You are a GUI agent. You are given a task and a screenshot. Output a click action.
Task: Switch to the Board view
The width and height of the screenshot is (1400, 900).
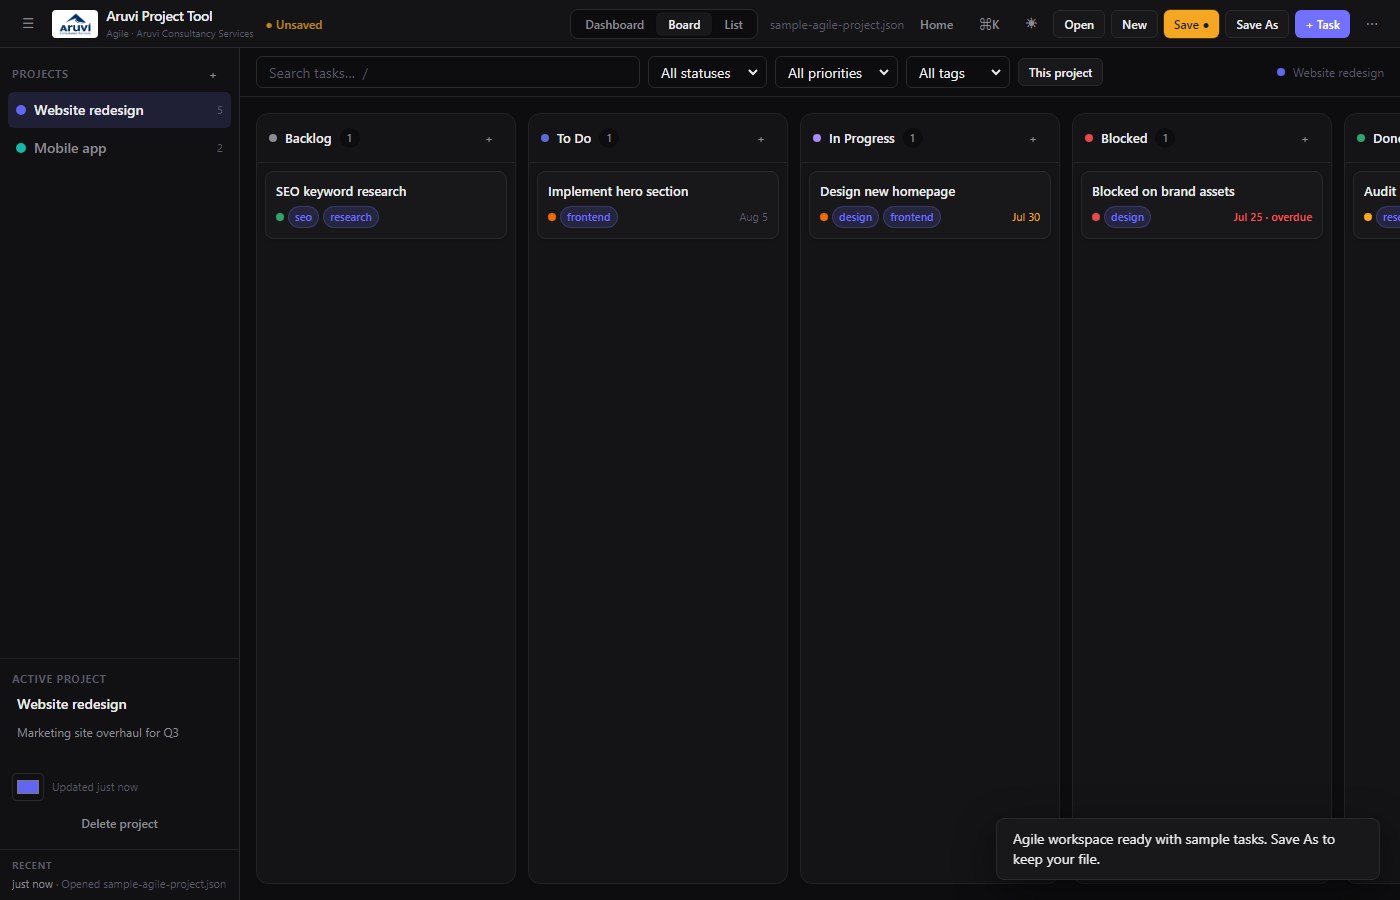684,24
